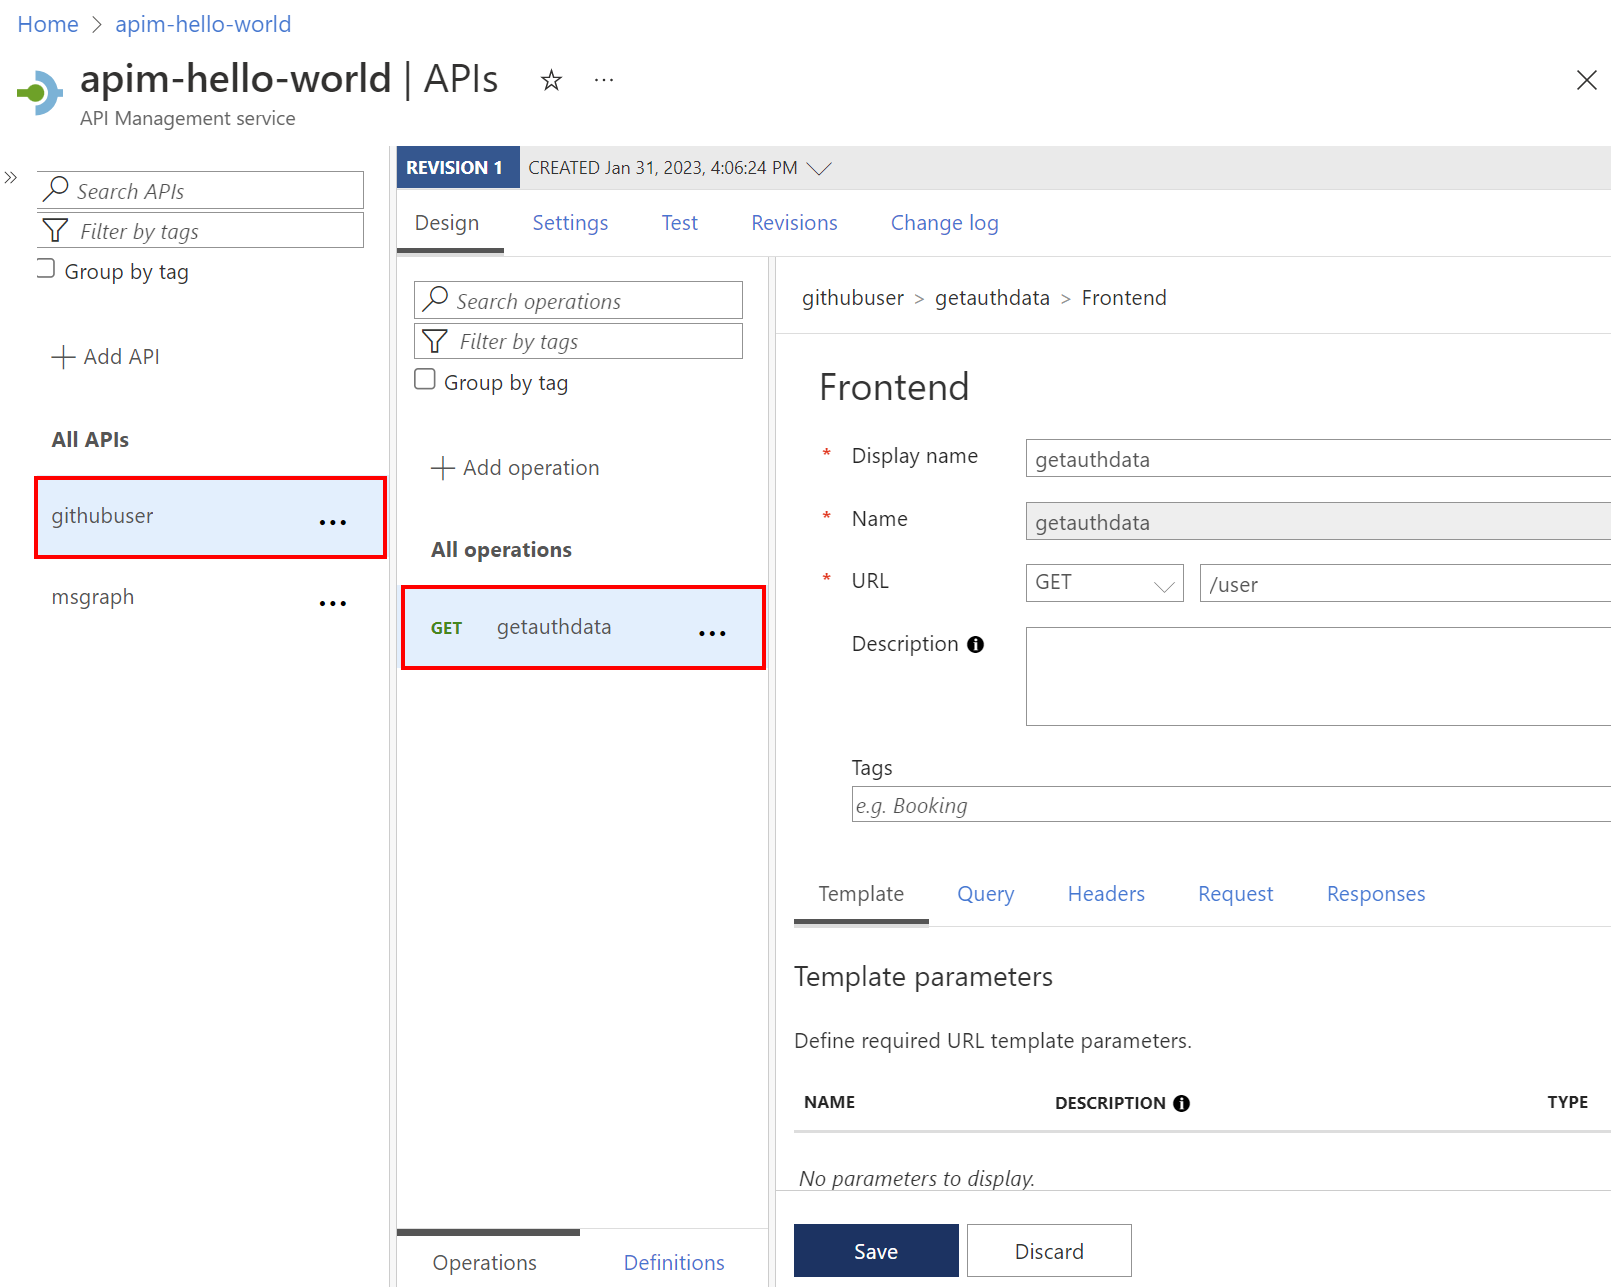Switch to the Responses tab
Viewport: 1611px width, 1287px height.
pos(1376,893)
